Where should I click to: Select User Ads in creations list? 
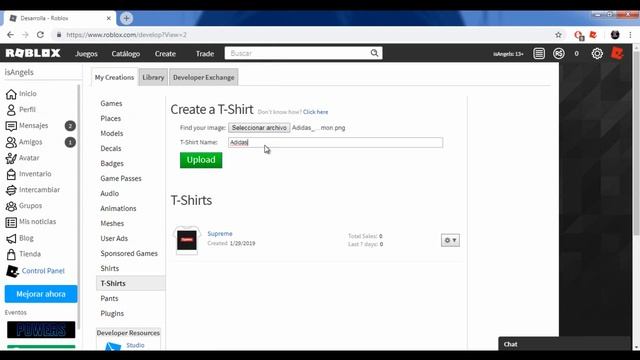(x=114, y=238)
